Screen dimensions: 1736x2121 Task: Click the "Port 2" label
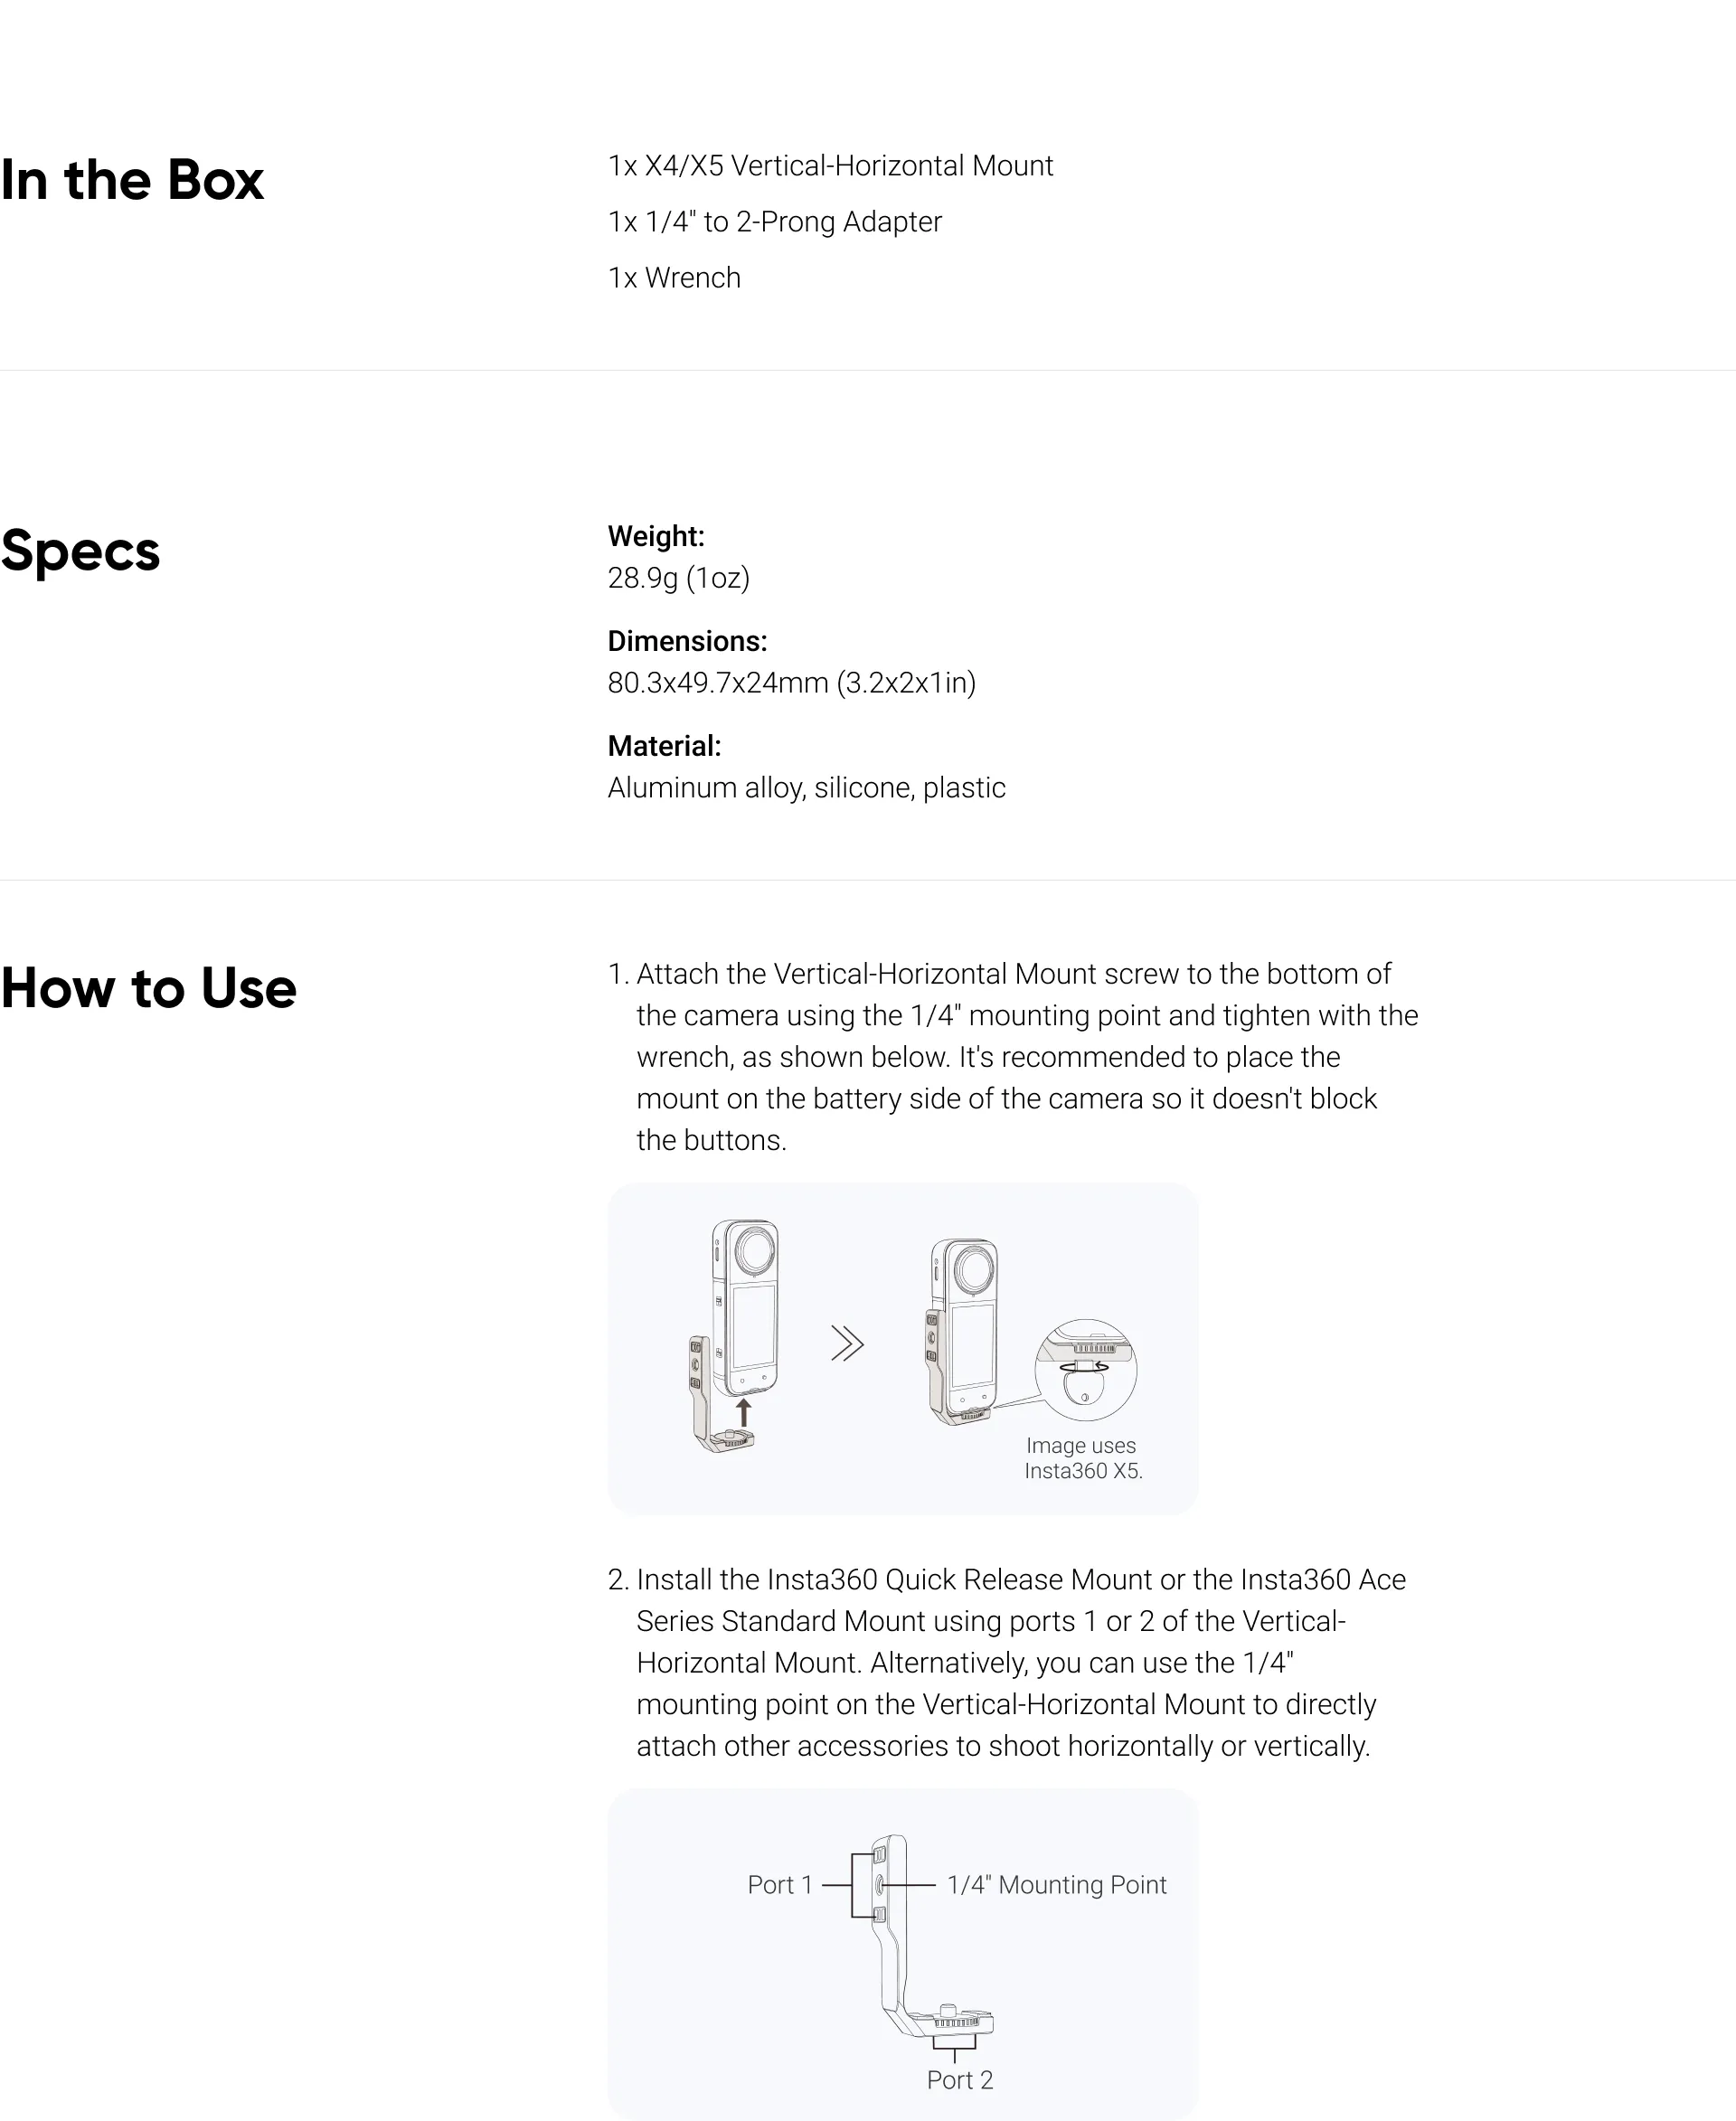[x=959, y=2080]
